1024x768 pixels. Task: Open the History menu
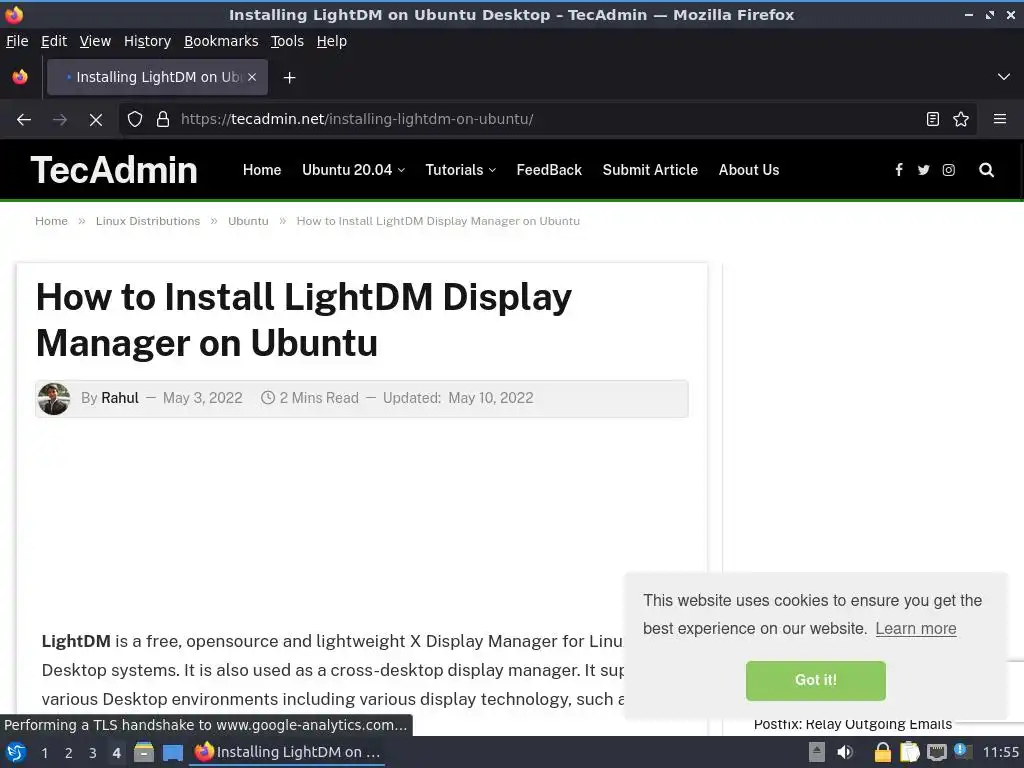[x=147, y=41]
